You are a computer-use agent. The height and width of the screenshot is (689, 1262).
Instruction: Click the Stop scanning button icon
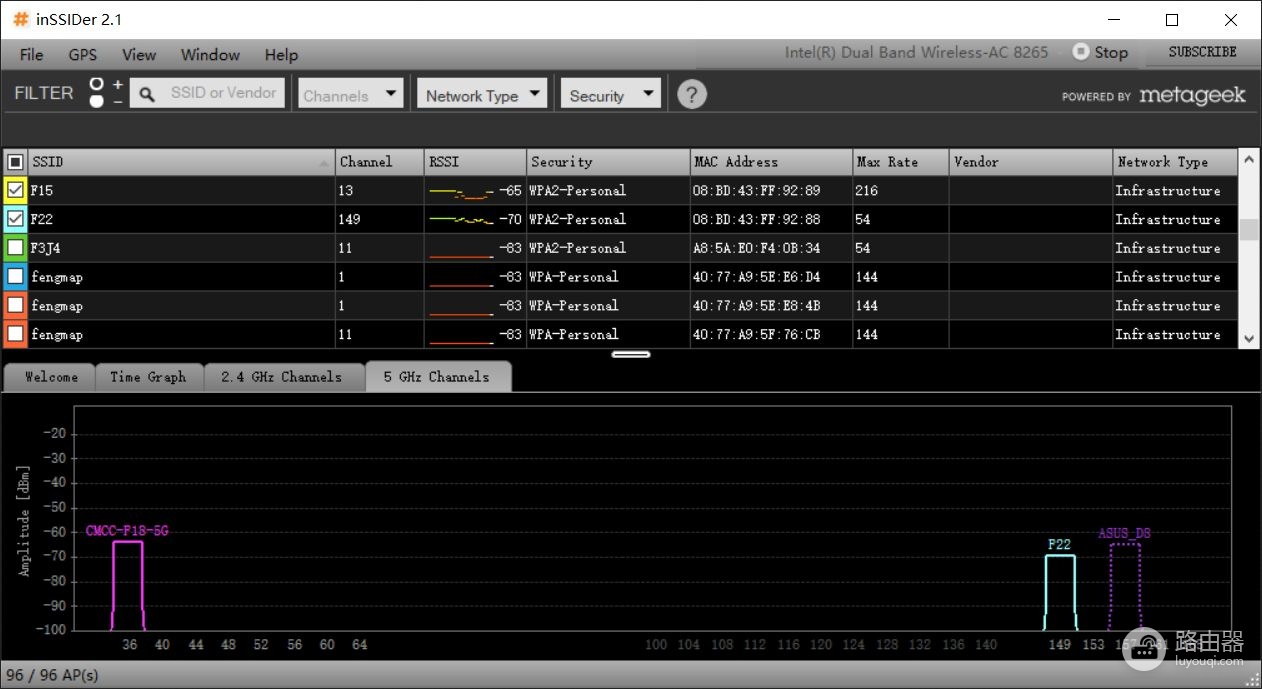tap(1081, 51)
